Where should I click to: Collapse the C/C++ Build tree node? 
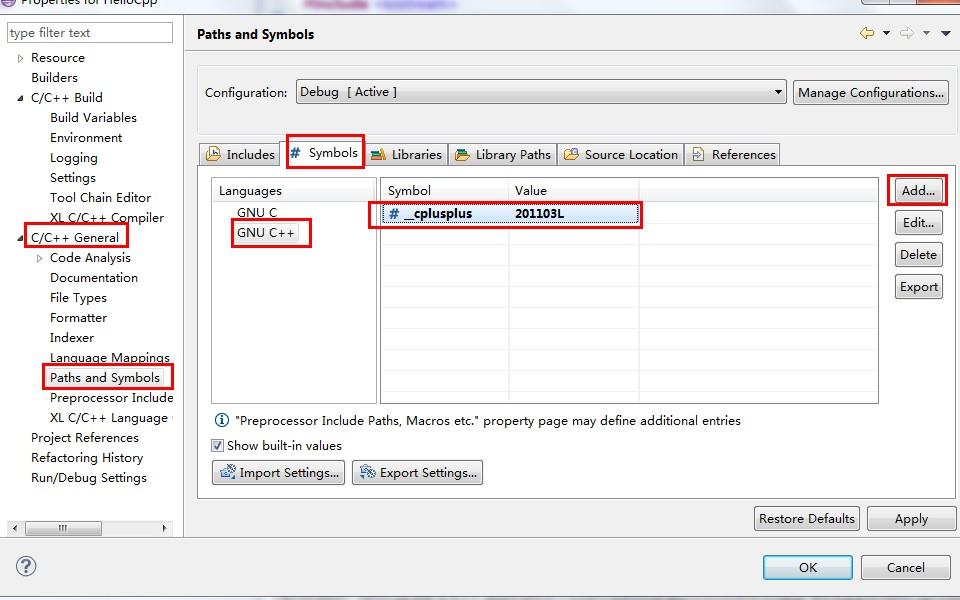[x=20, y=98]
